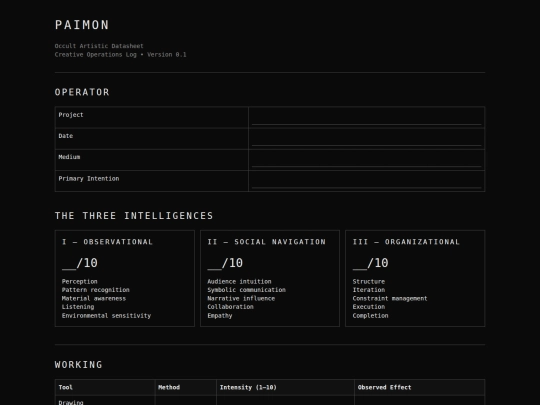Click the Operator section heading
Image resolution: width=540 pixels, height=405 pixels.
(x=82, y=92)
